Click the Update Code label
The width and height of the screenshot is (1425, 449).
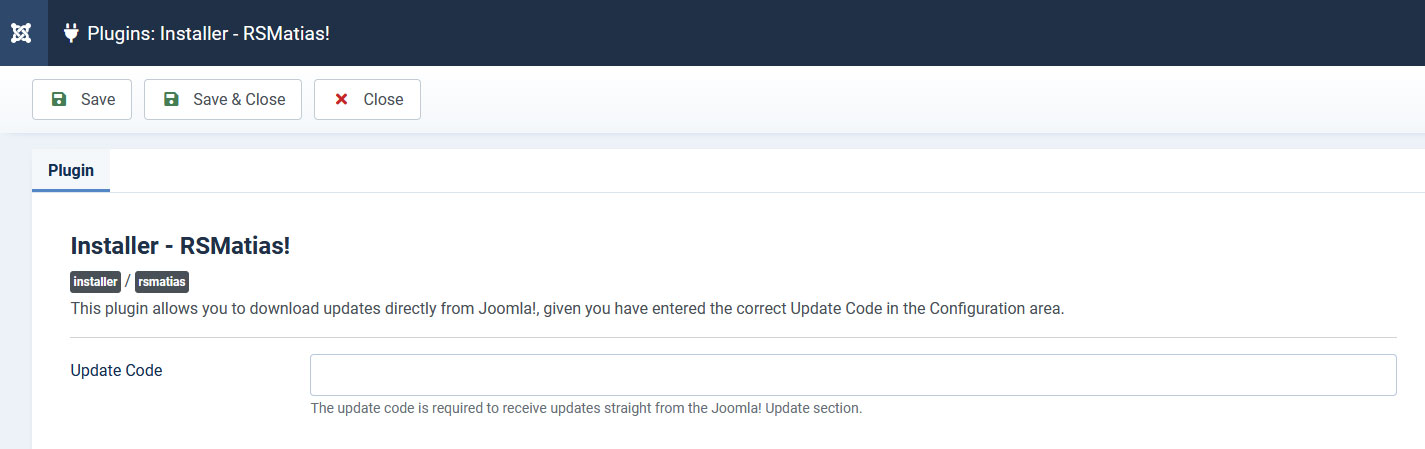[116, 370]
